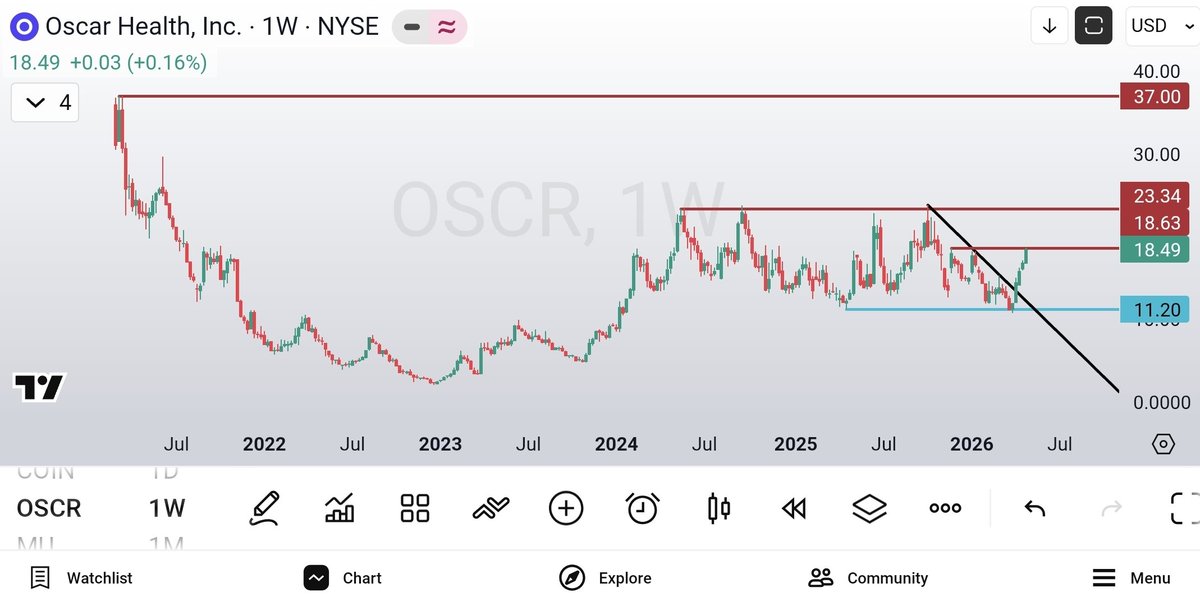Create an alert with alarm clock icon

click(642, 508)
